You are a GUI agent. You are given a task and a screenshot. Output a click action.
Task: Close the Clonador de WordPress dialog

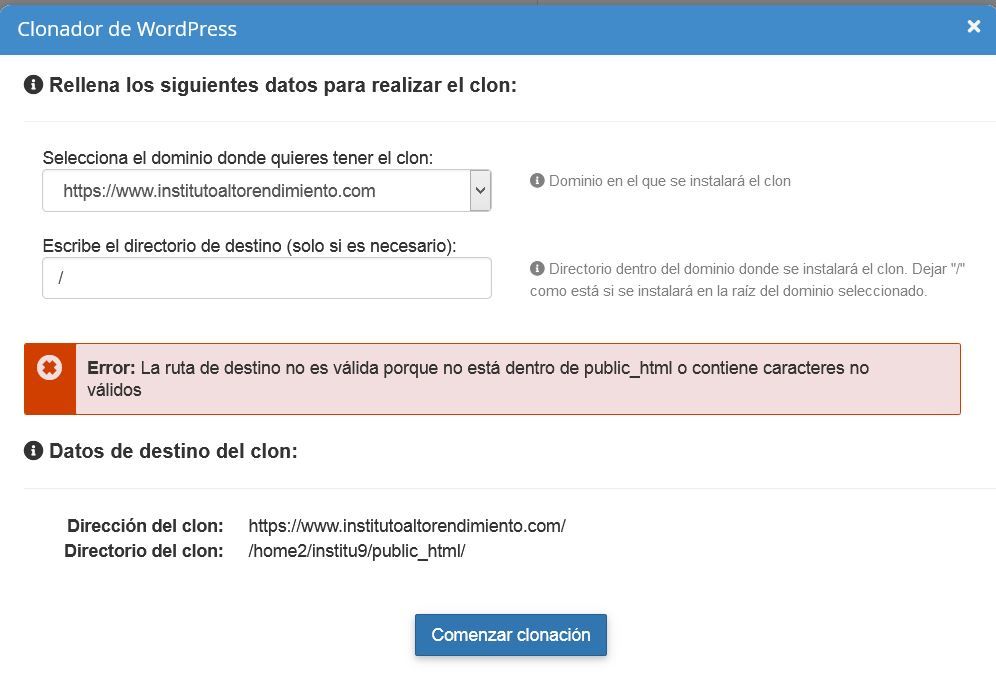click(x=973, y=26)
